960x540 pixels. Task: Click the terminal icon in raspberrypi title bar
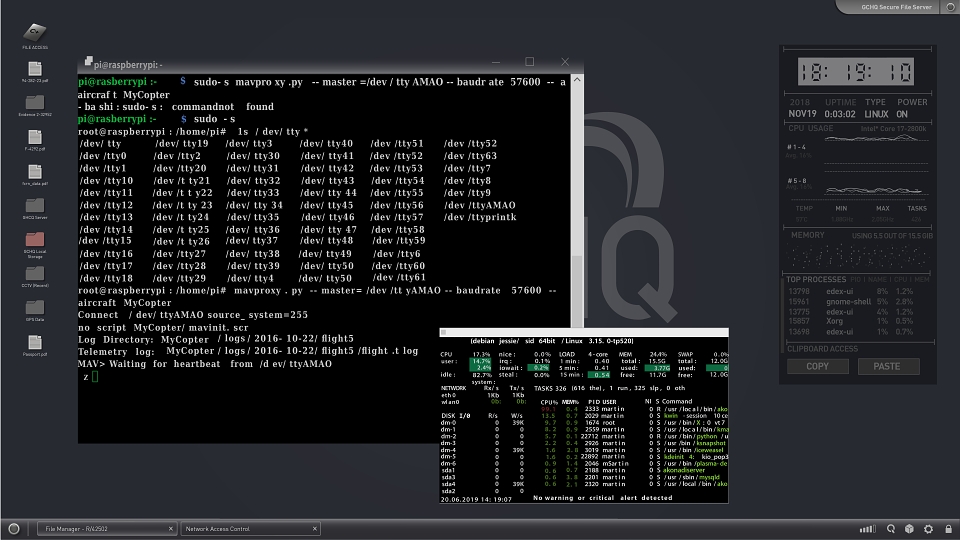point(88,61)
